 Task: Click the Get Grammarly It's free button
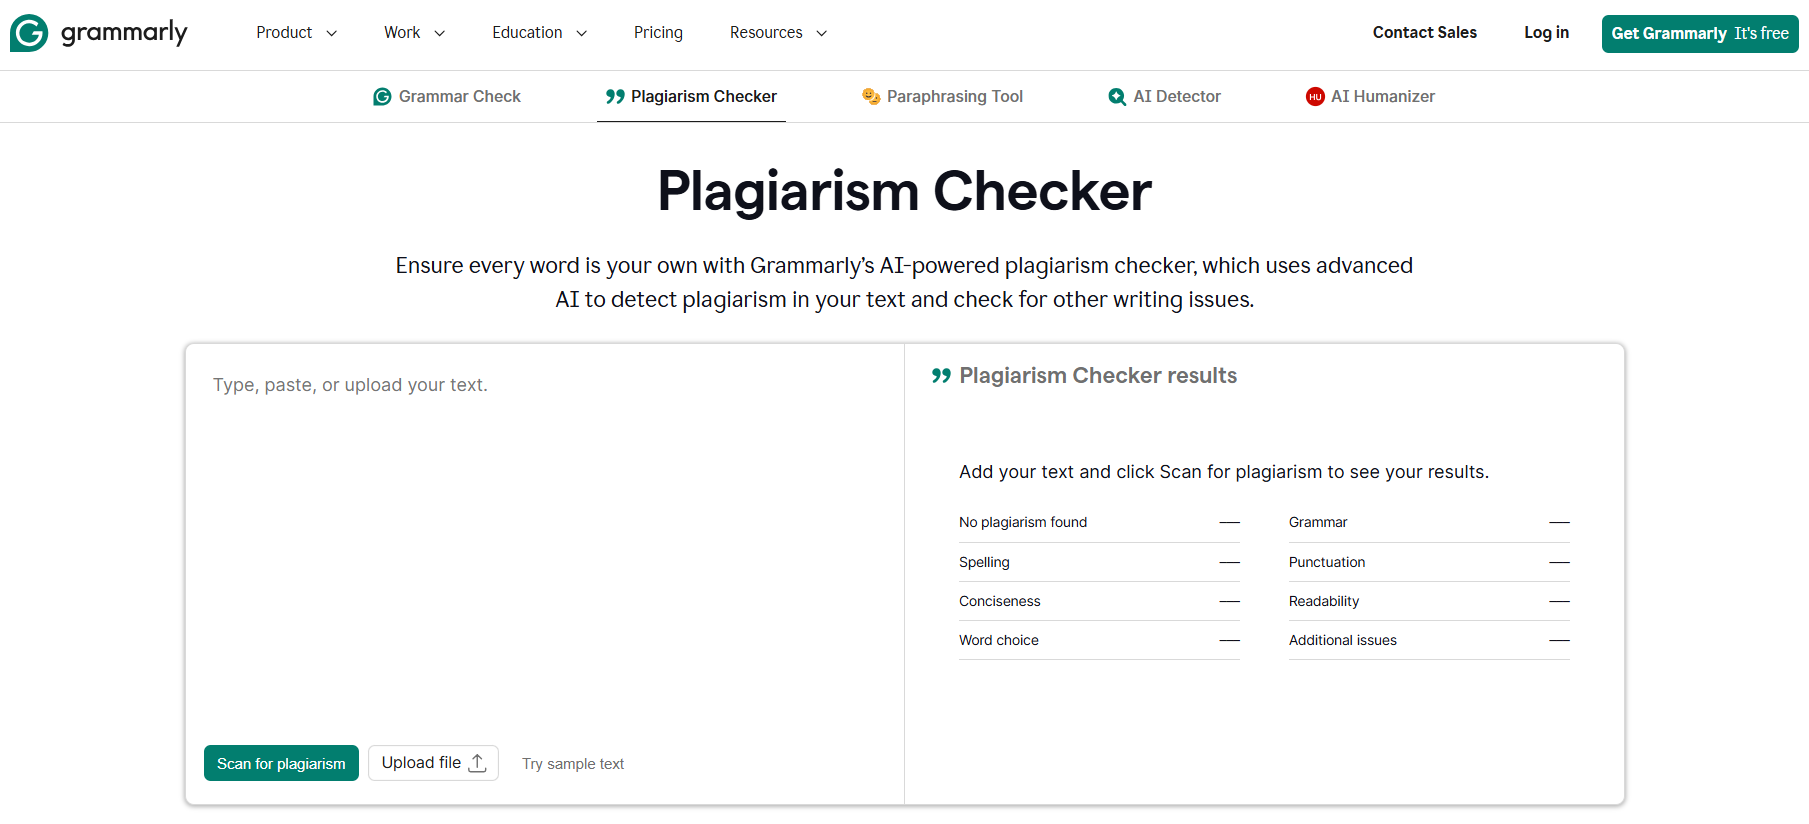1699,33
